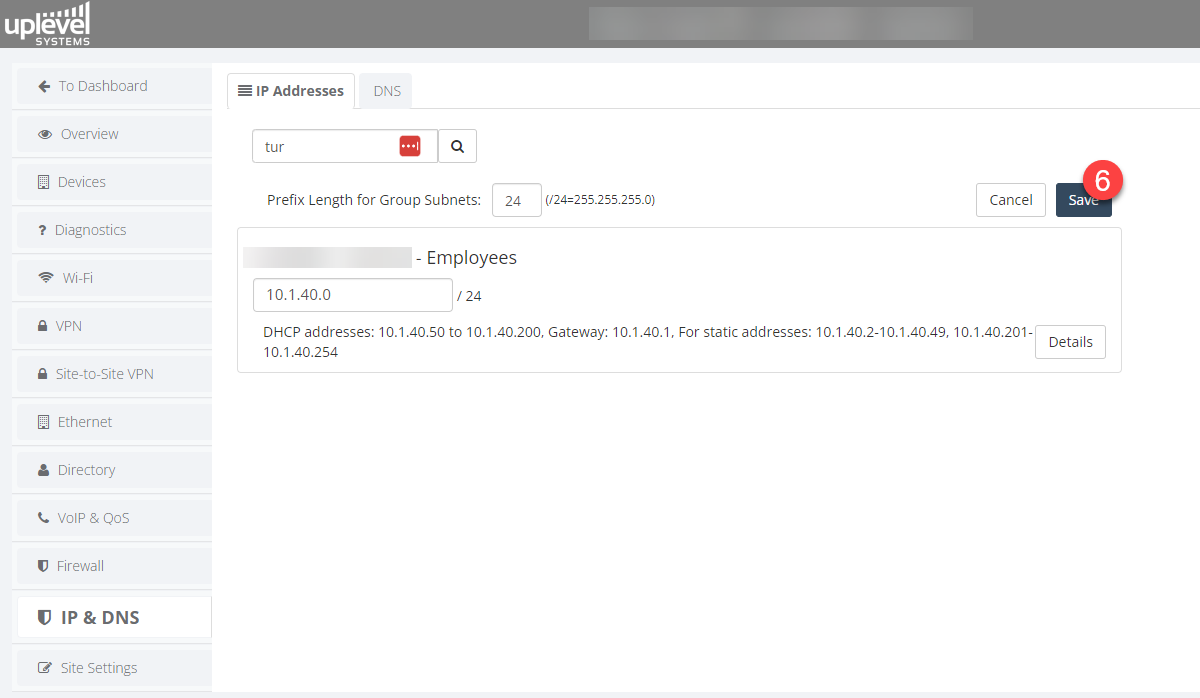Click the Save button
The width and height of the screenshot is (1200, 698).
coord(1083,200)
